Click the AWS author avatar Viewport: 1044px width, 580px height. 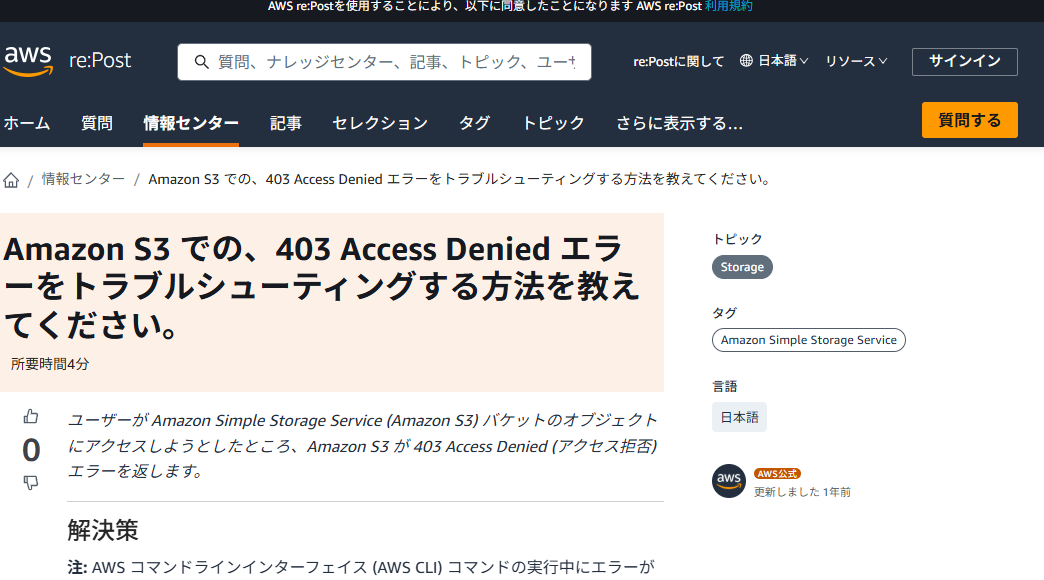(728, 481)
